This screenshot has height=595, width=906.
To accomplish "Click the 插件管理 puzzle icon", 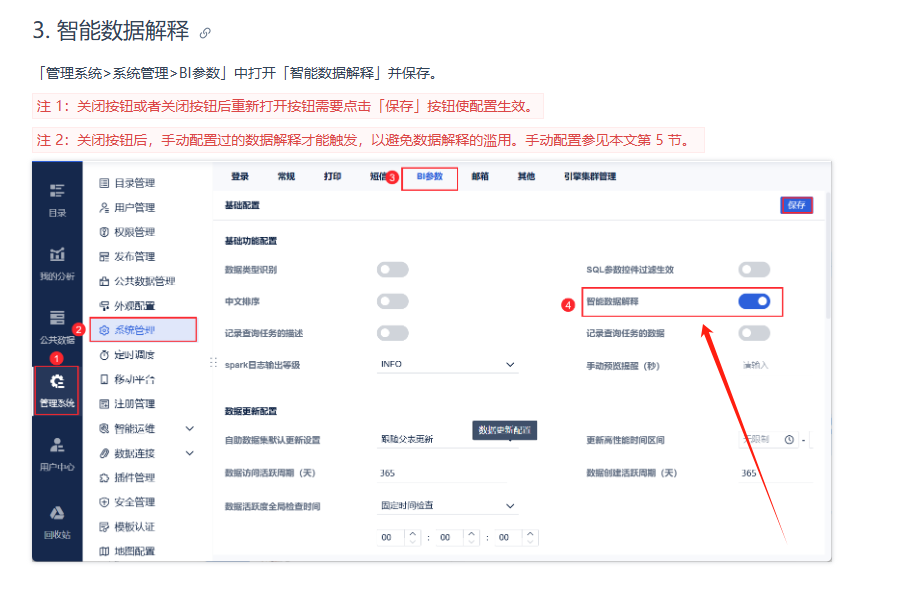I will click(104, 478).
